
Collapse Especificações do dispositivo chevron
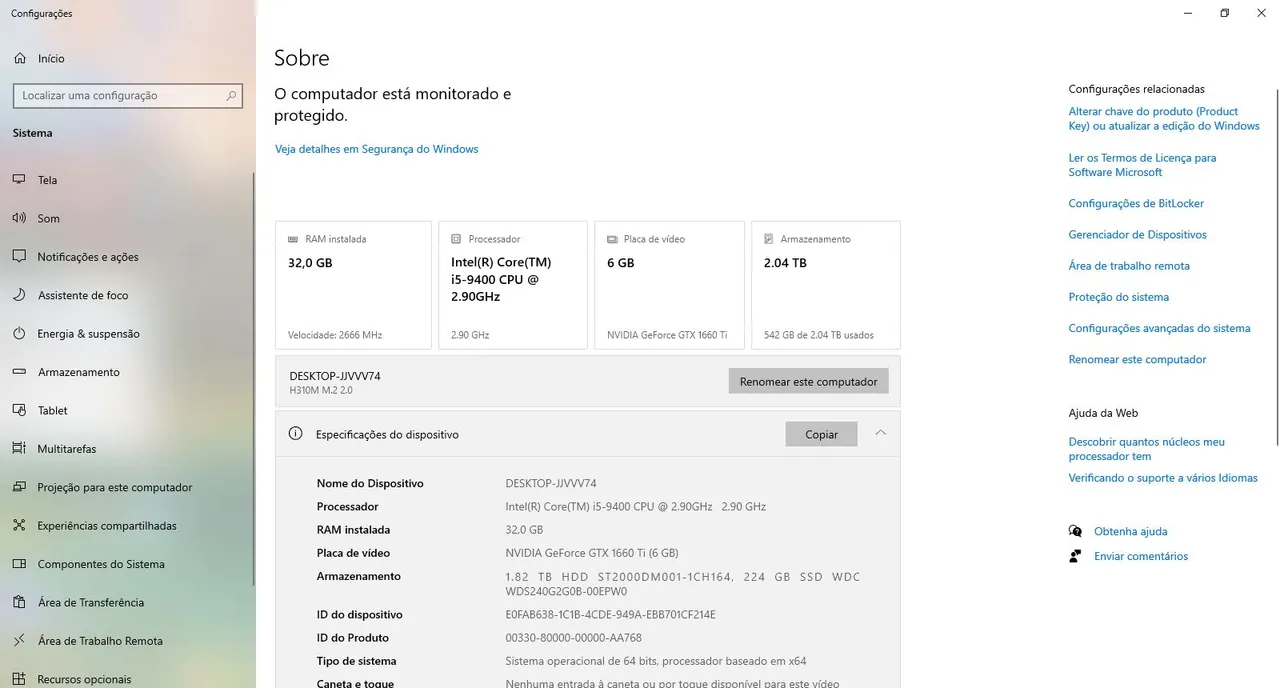[880, 433]
